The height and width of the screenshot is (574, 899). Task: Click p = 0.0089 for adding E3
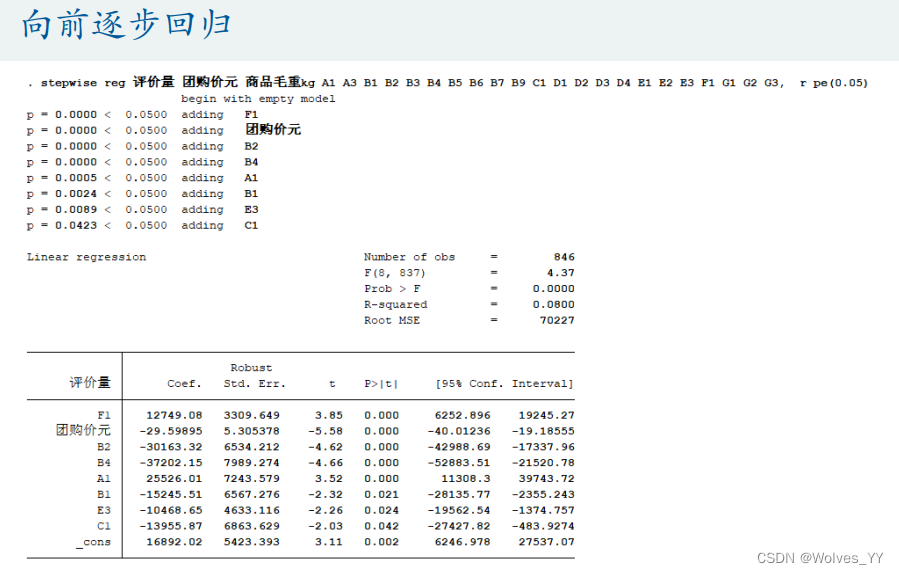(x=62, y=210)
